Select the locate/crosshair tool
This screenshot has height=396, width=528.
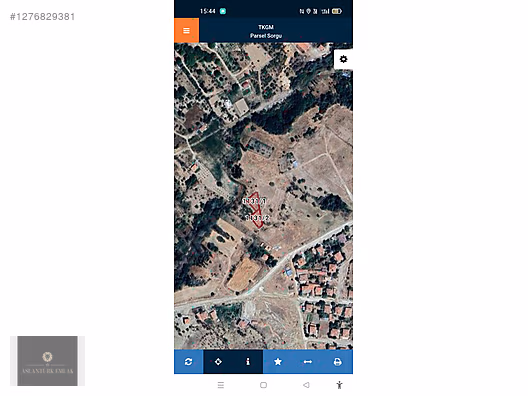pyautogui.click(x=218, y=362)
